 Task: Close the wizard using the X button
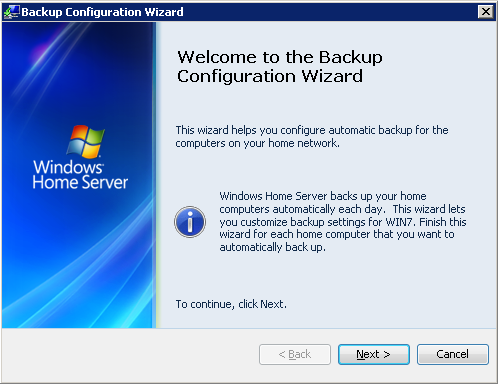(x=486, y=12)
